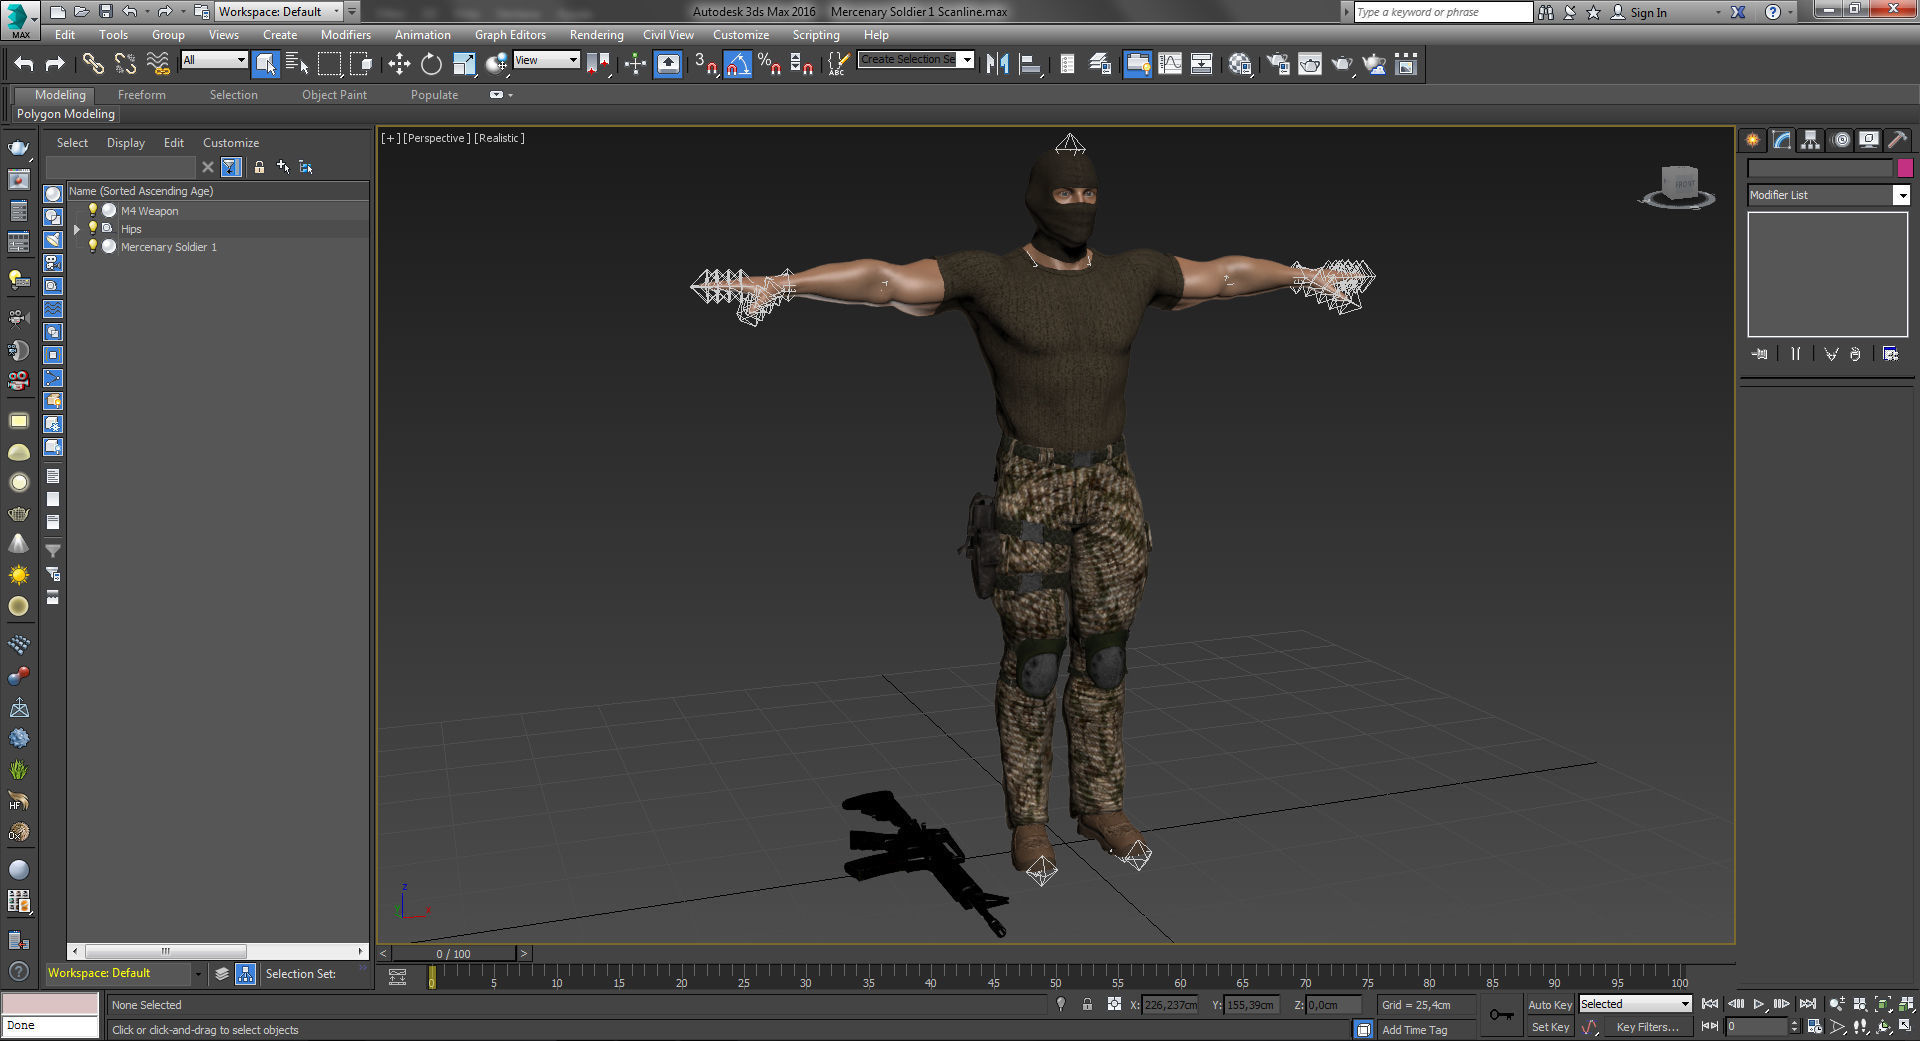This screenshot has height=1041, width=1920.
Task: Toggle Percent Snap on the toolbar
Action: (x=769, y=64)
